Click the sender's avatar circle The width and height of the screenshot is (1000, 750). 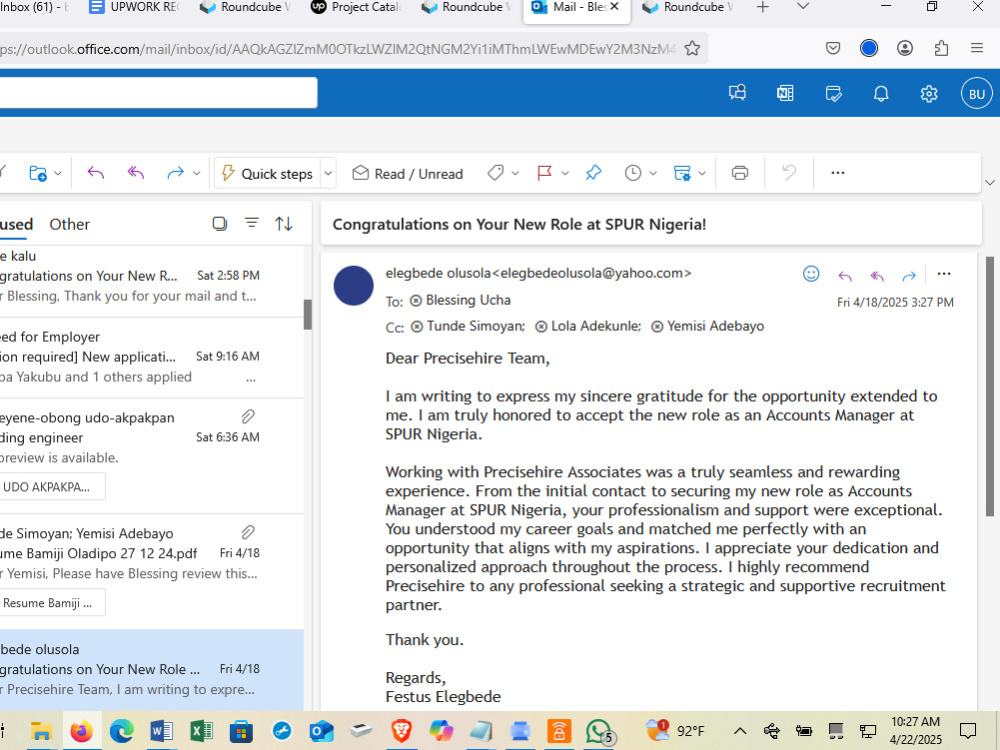click(x=353, y=286)
